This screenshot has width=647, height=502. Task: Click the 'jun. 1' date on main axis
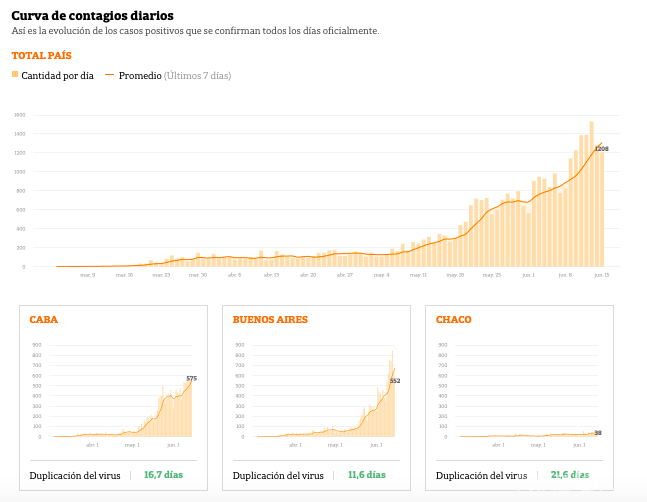pyautogui.click(x=527, y=274)
